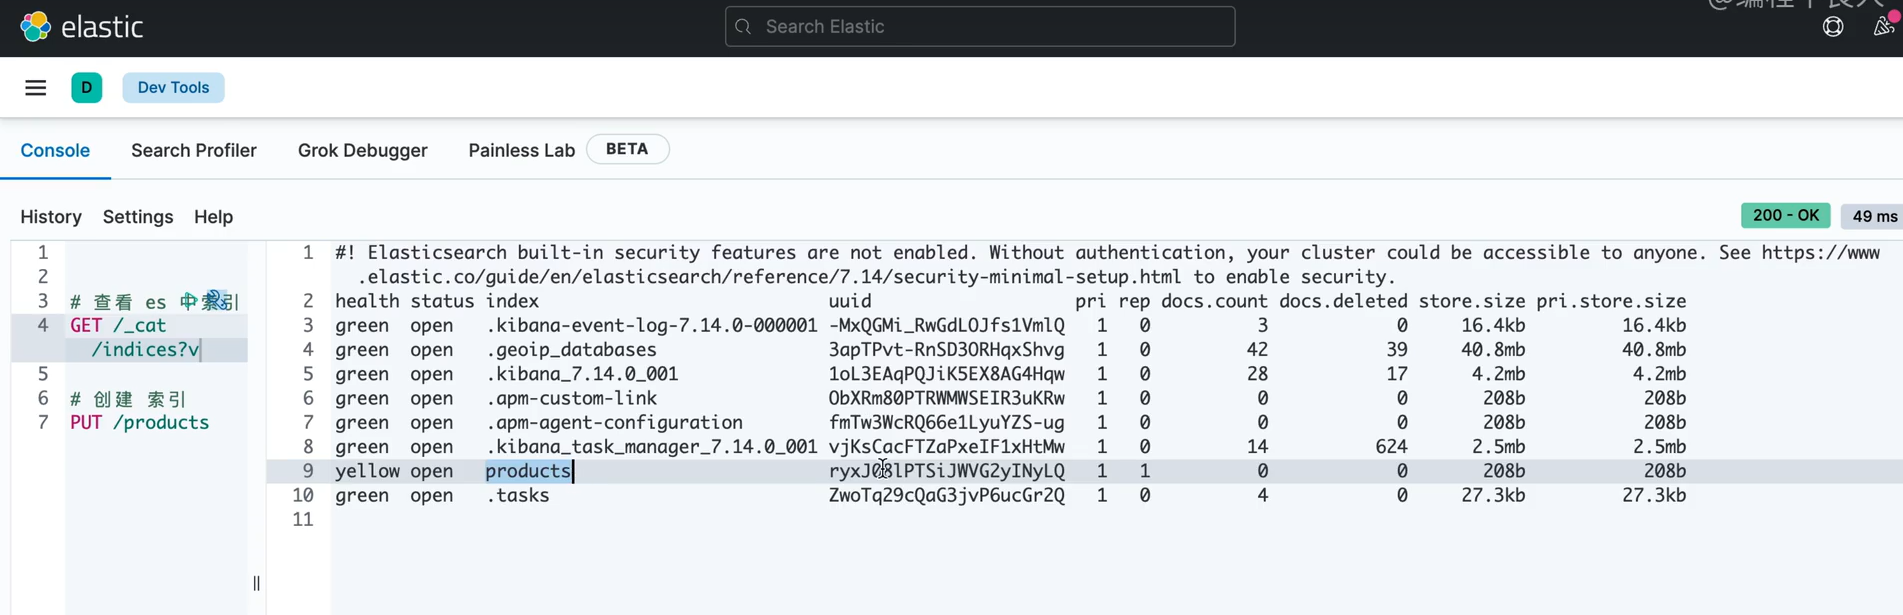Click the .kibana_task_manager_7.14.0_001 index name
The width and height of the screenshot is (1903, 615).
(x=652, y=447)
